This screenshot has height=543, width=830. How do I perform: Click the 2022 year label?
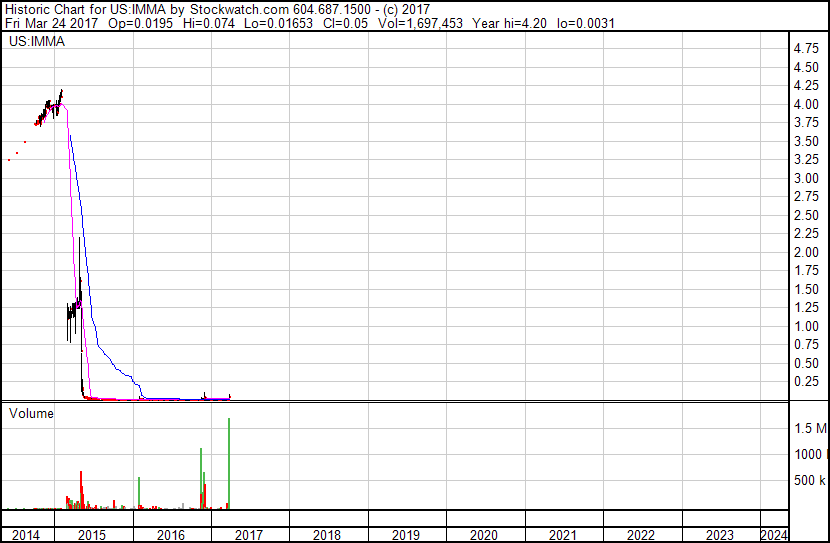[641, 535]
